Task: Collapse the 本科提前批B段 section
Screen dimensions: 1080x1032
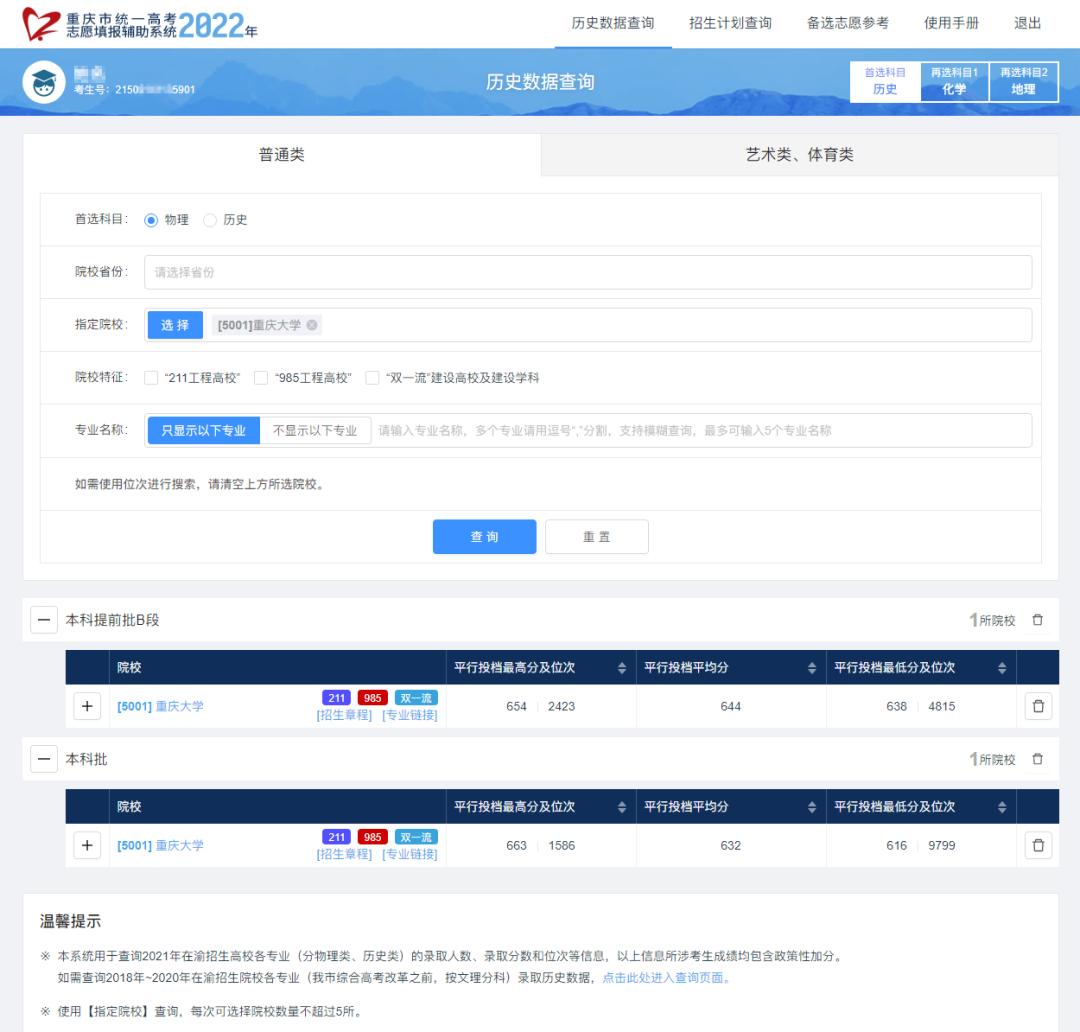Action: pos(44,620)
